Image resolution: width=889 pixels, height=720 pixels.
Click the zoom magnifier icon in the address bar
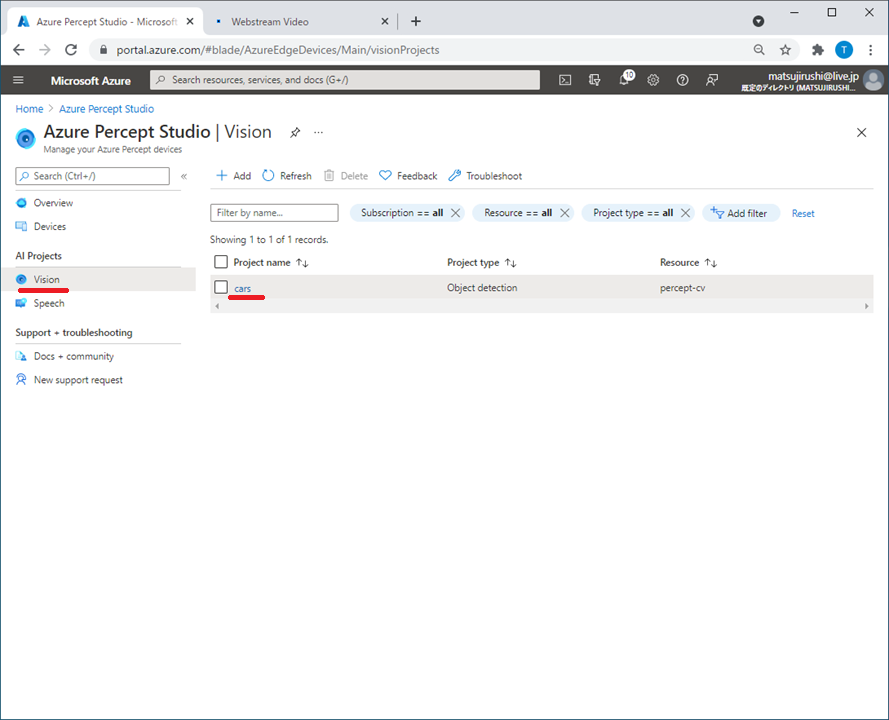(x=759, y=50)
